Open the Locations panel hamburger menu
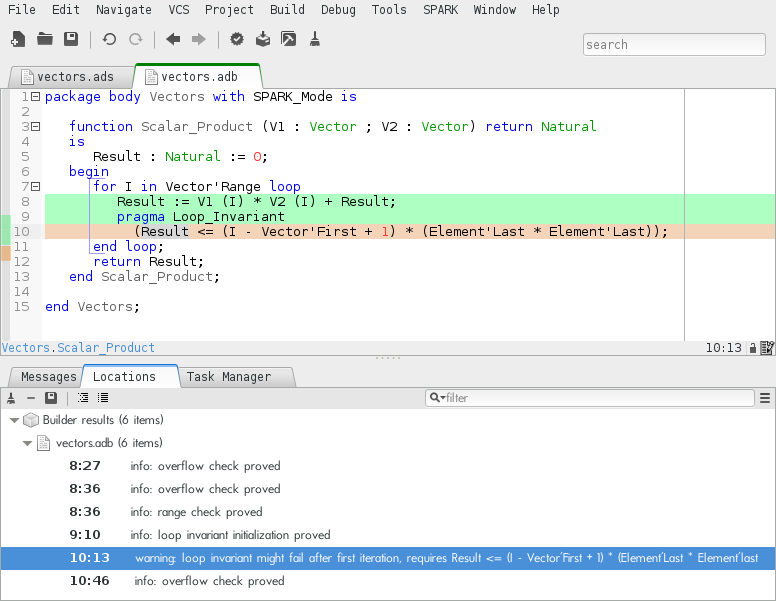 click(765, 398)
